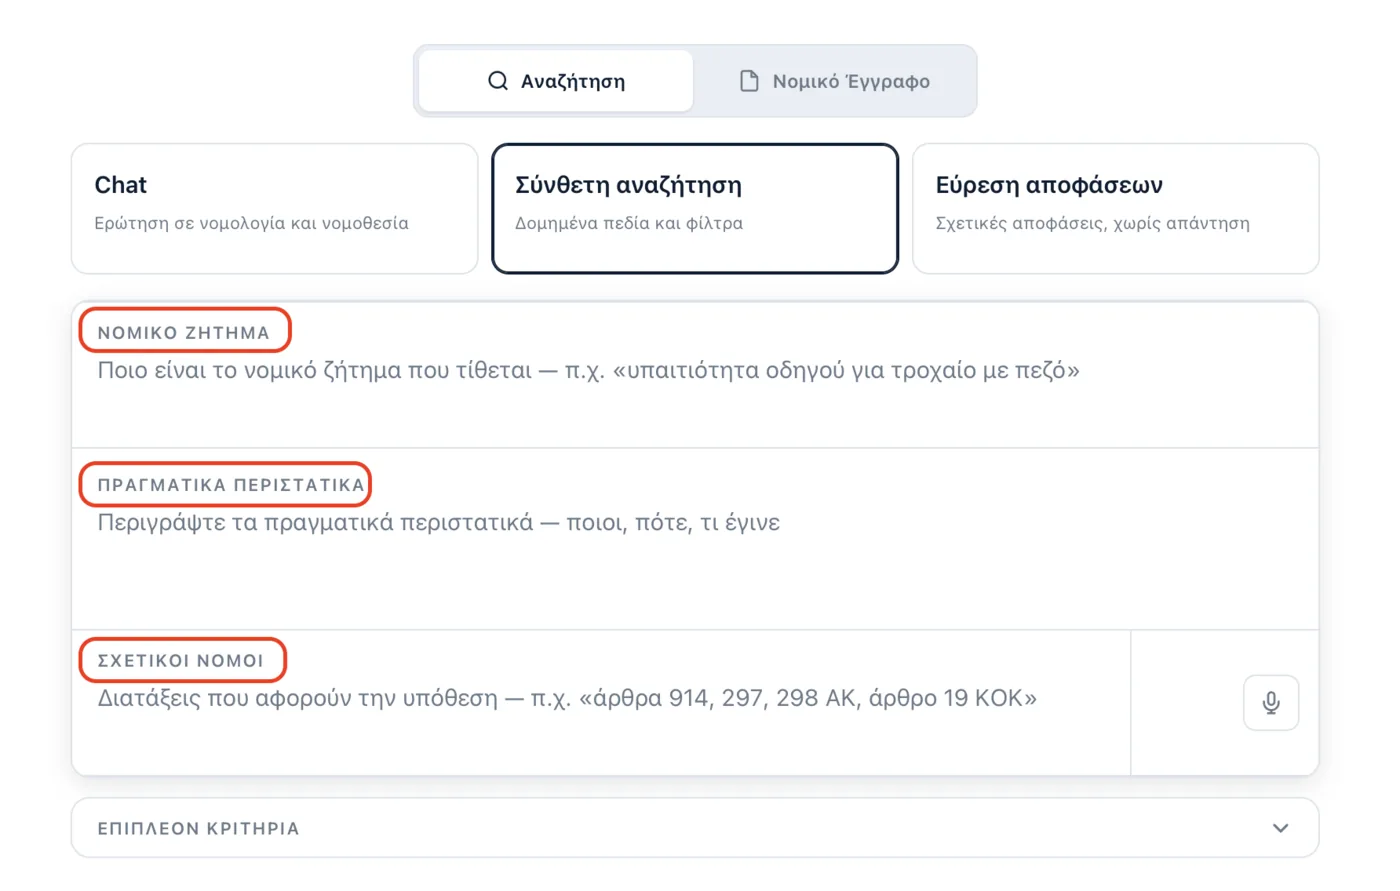Focus the ΝΟΜΙΚΟ ΖΗΤΗΜΑ text field
1400x891 pixels.
(695, 375)
